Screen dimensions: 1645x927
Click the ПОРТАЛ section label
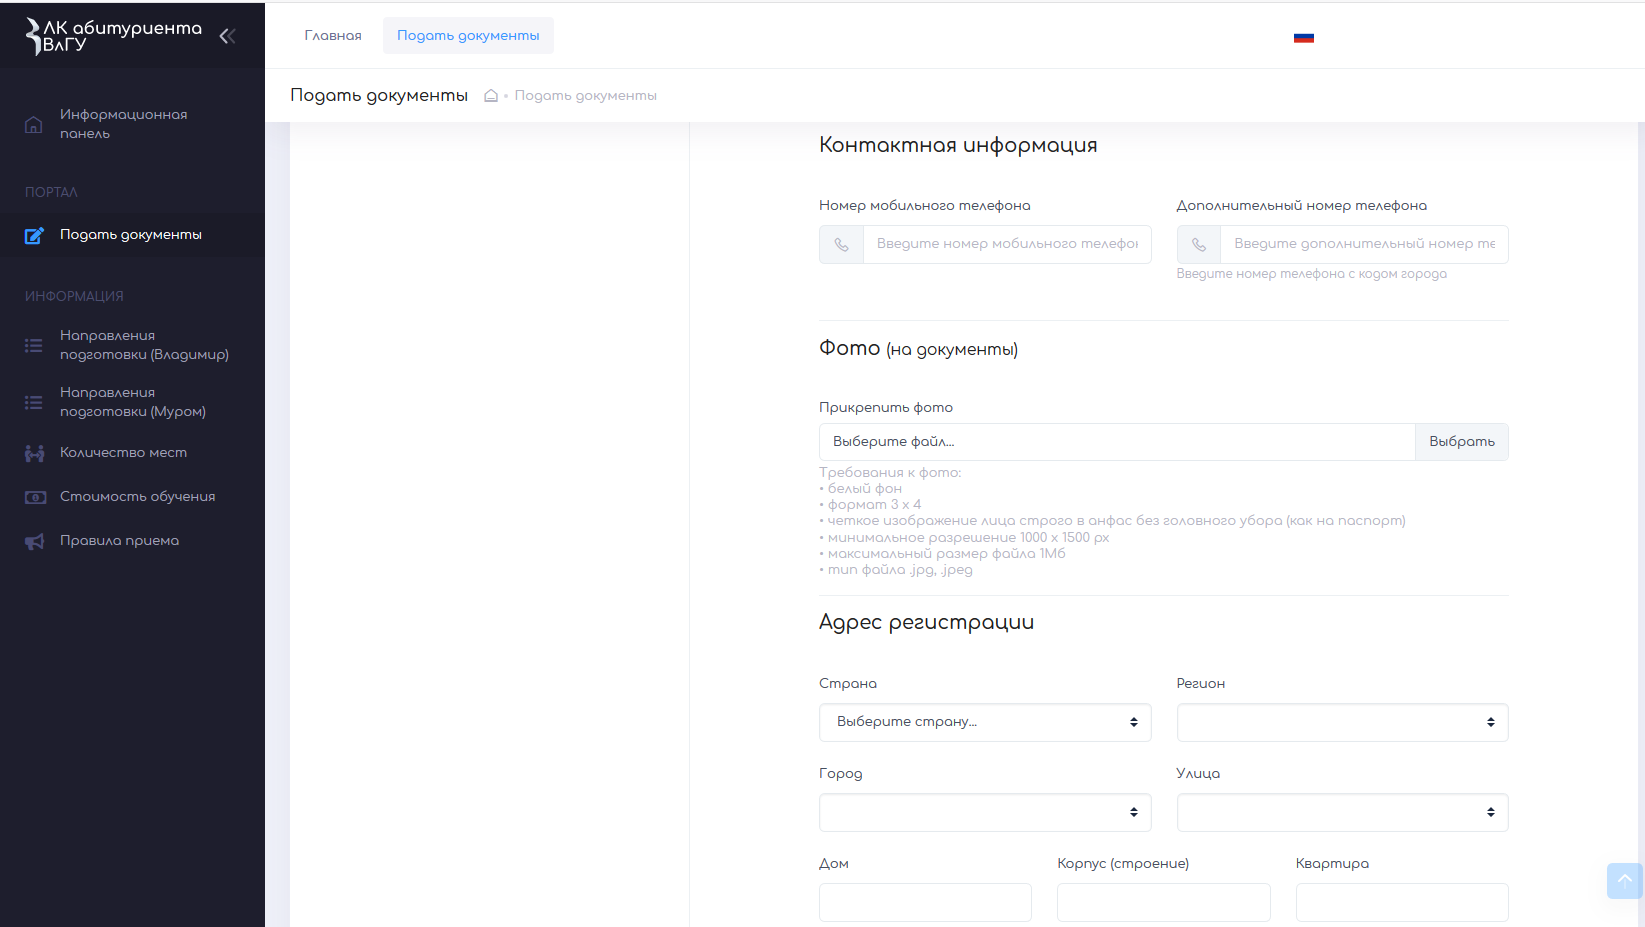(x=51, y=192)
